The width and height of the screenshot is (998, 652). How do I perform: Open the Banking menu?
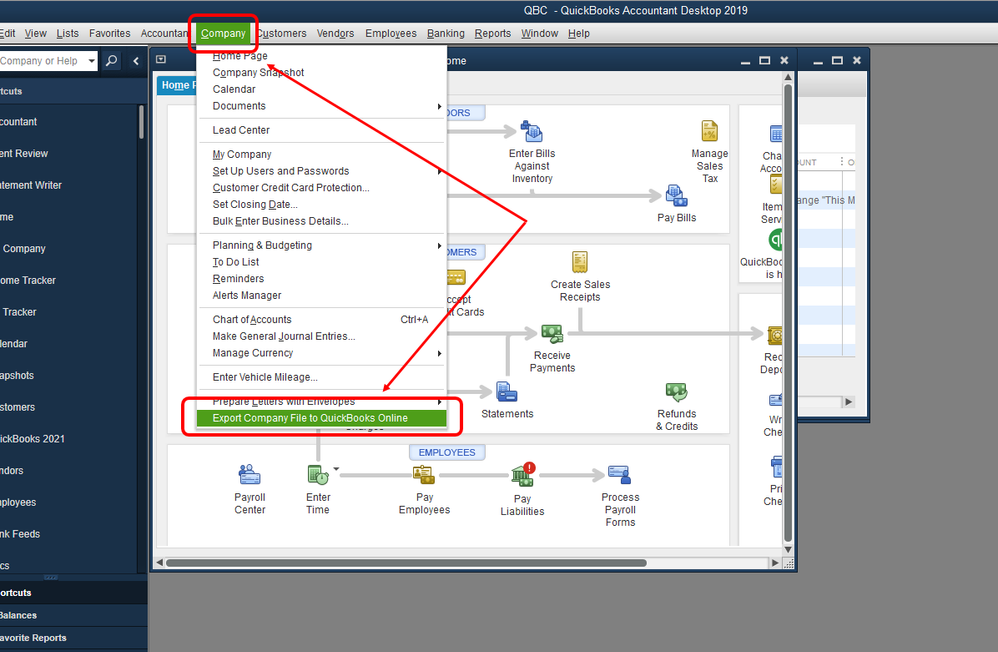click(x=446, y=33)
